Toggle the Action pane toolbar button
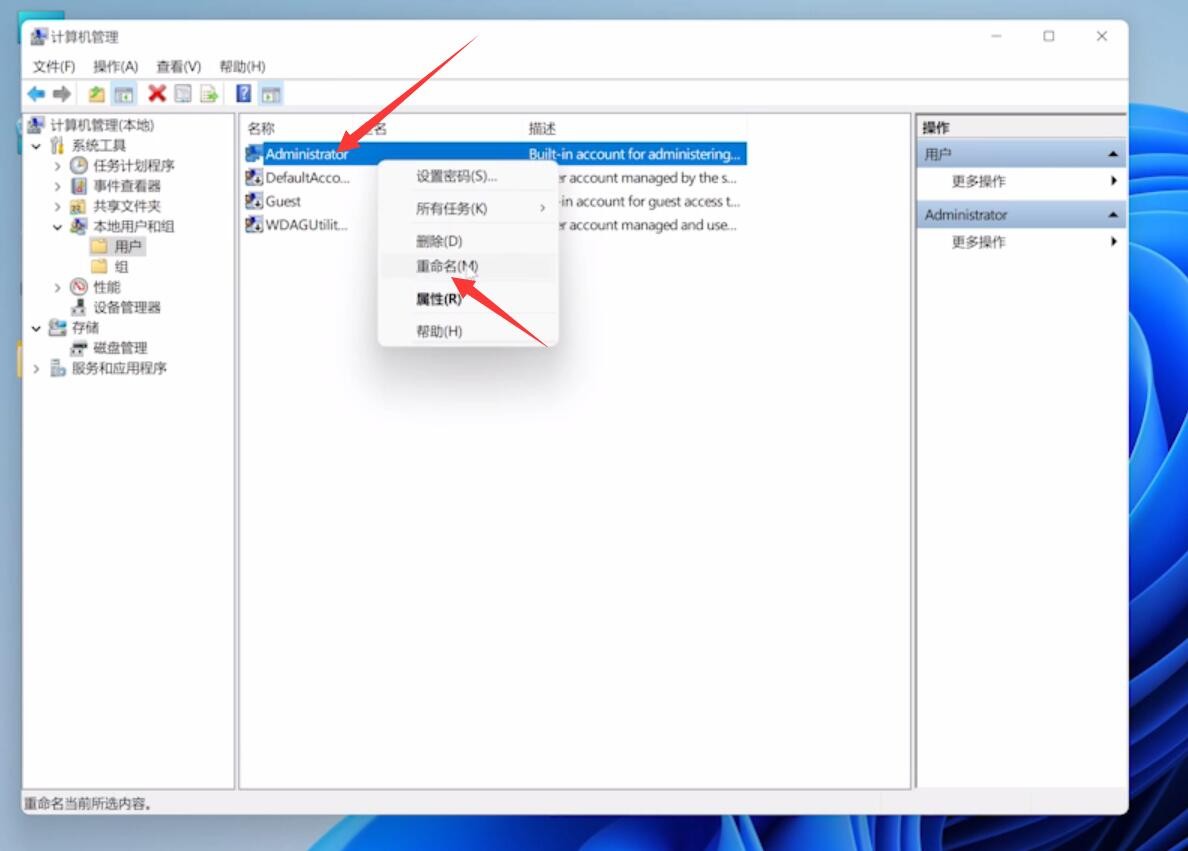The height and width of the screenshot is (851, 1188). (271, 94)
